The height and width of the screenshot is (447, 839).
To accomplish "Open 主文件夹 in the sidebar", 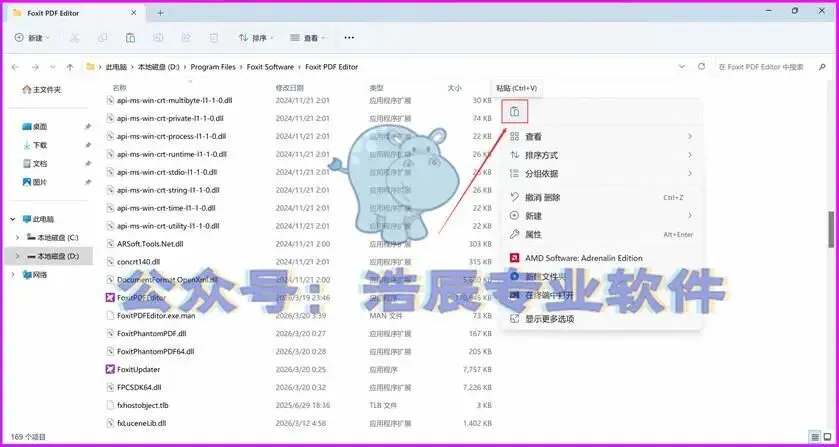I will tap(42, 90).
